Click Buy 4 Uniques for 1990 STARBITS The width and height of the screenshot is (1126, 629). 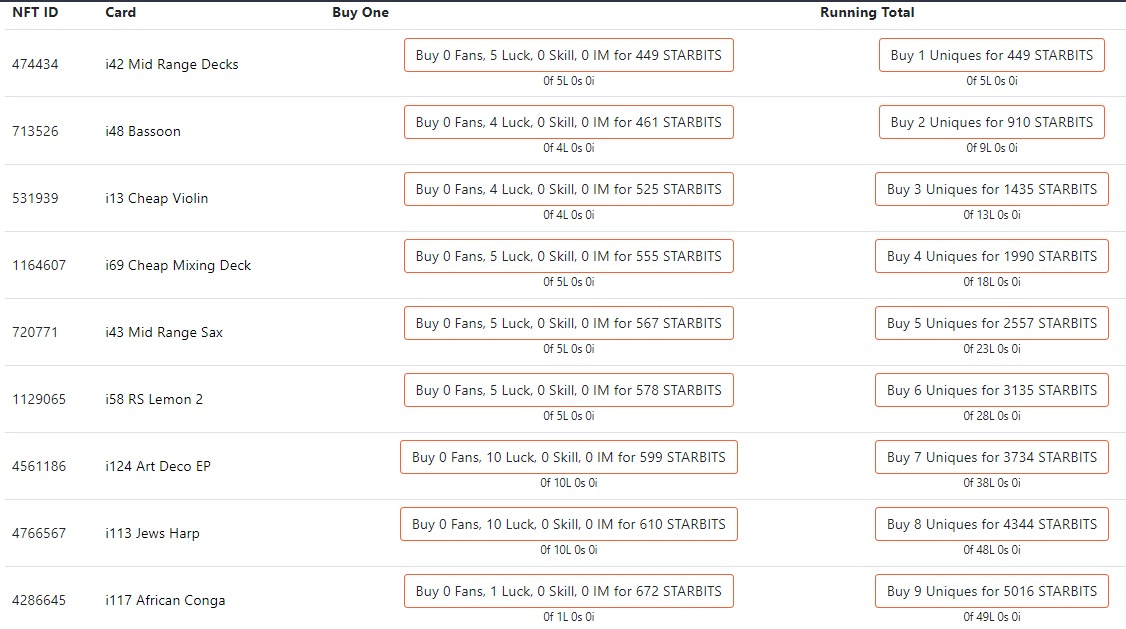point(992,256)
